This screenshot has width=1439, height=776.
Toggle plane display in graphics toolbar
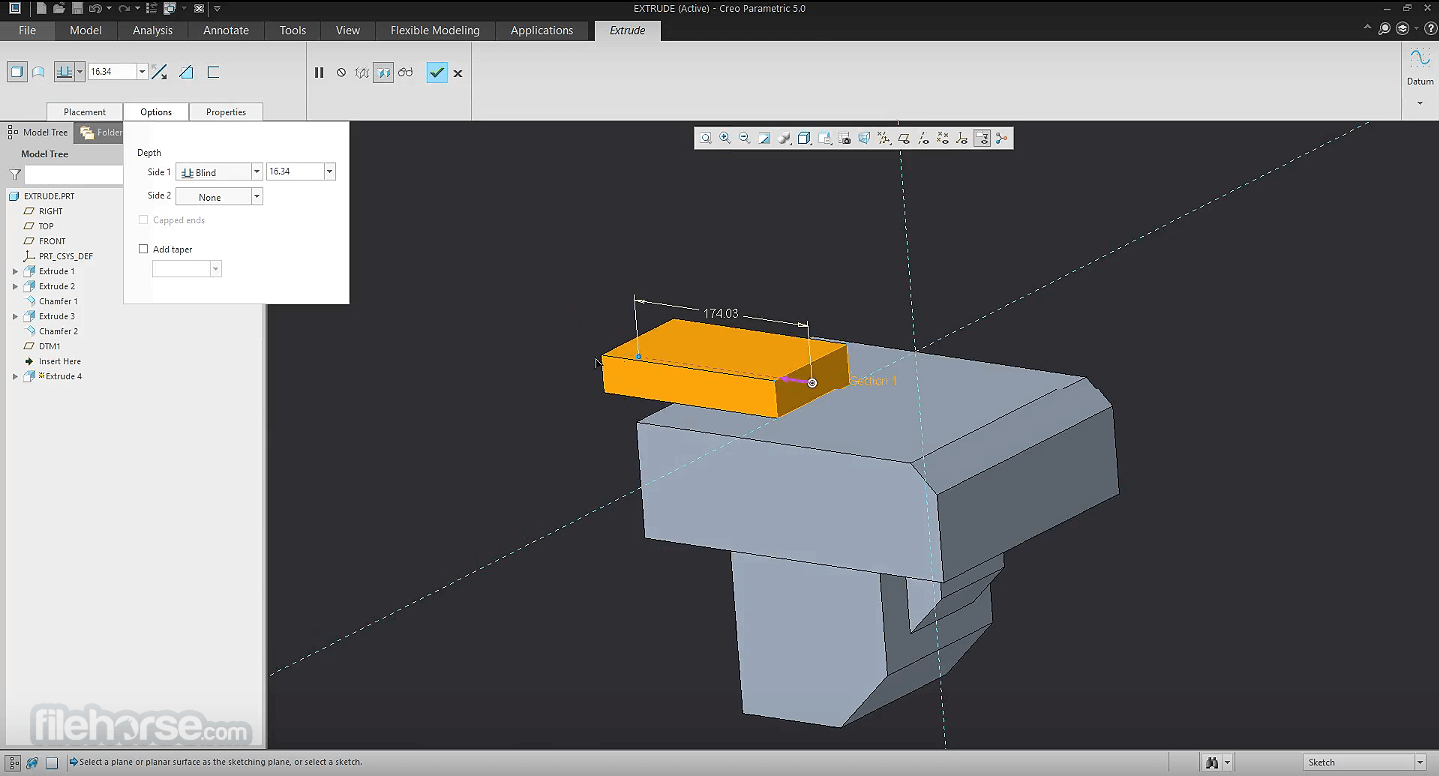(903, 138)
